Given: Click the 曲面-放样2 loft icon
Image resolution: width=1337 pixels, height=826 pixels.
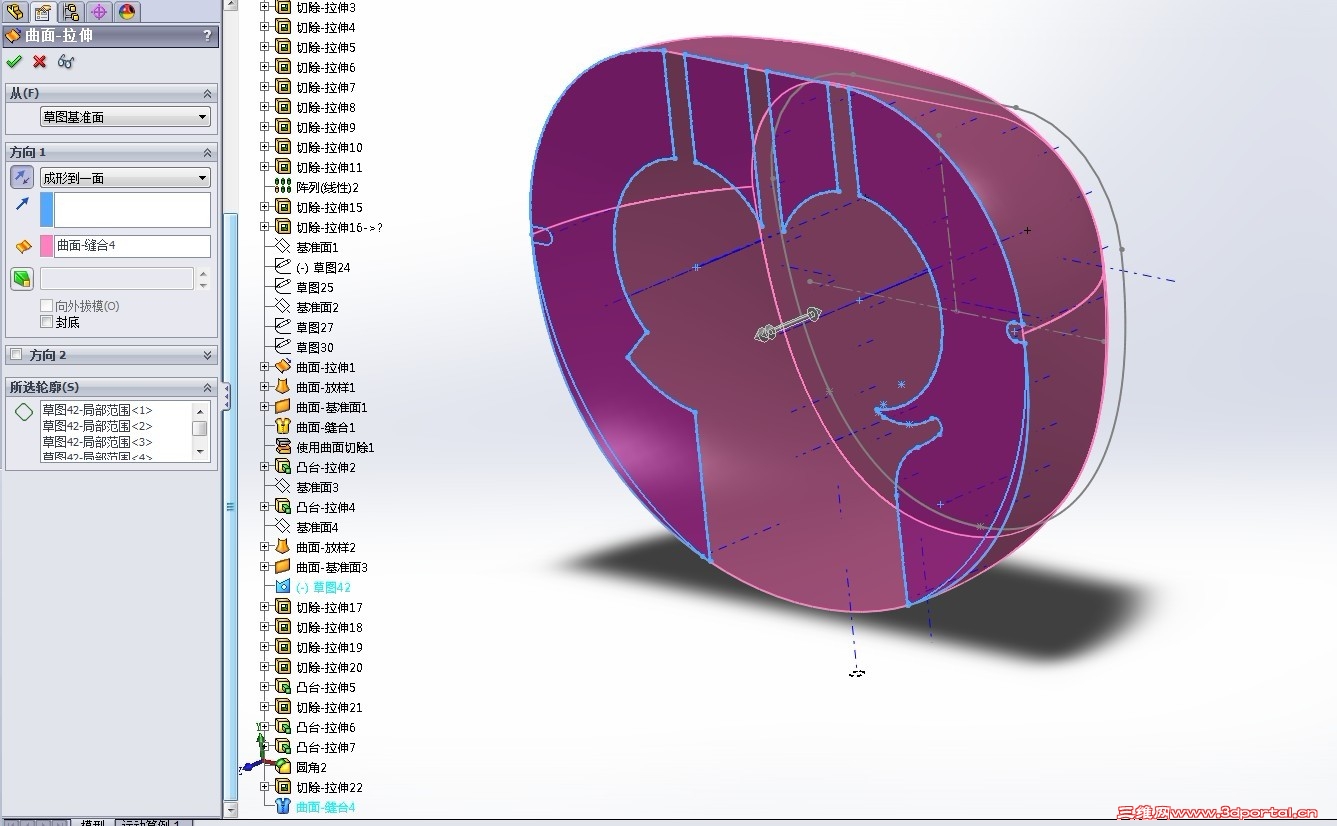Looking at the screenshot, I should [283, 547].
